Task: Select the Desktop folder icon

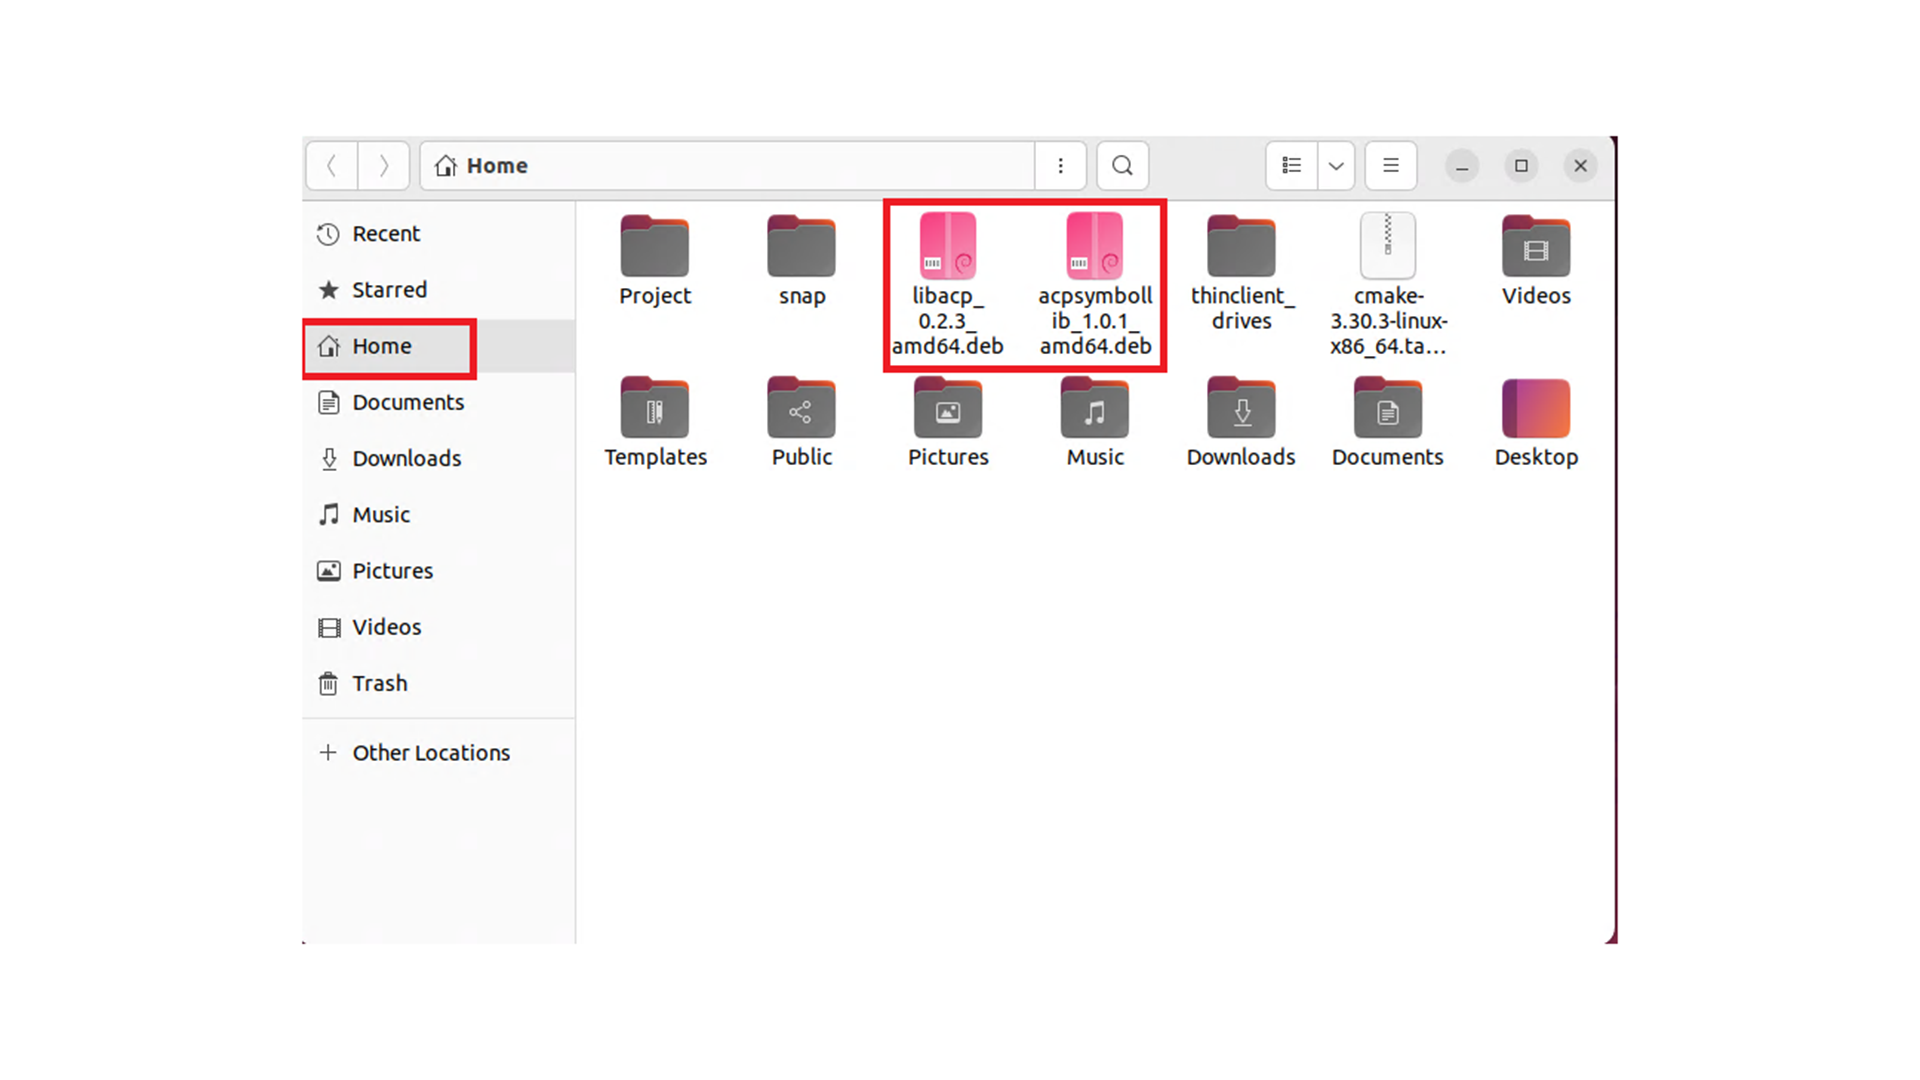Action: tap(1535, 409)
